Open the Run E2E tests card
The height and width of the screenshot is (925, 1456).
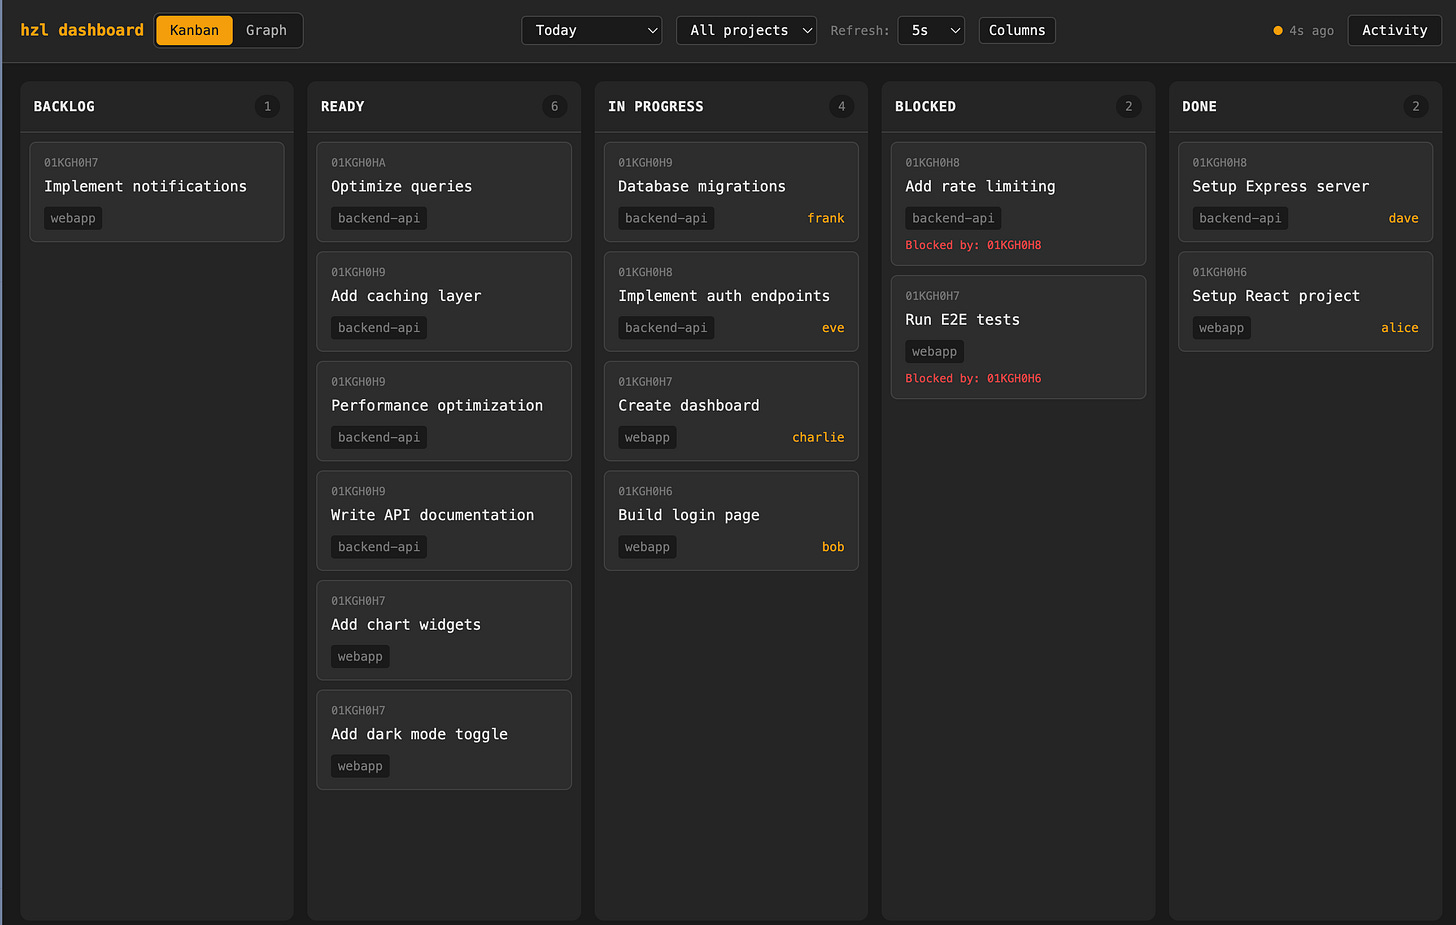tap(1018, 337)
